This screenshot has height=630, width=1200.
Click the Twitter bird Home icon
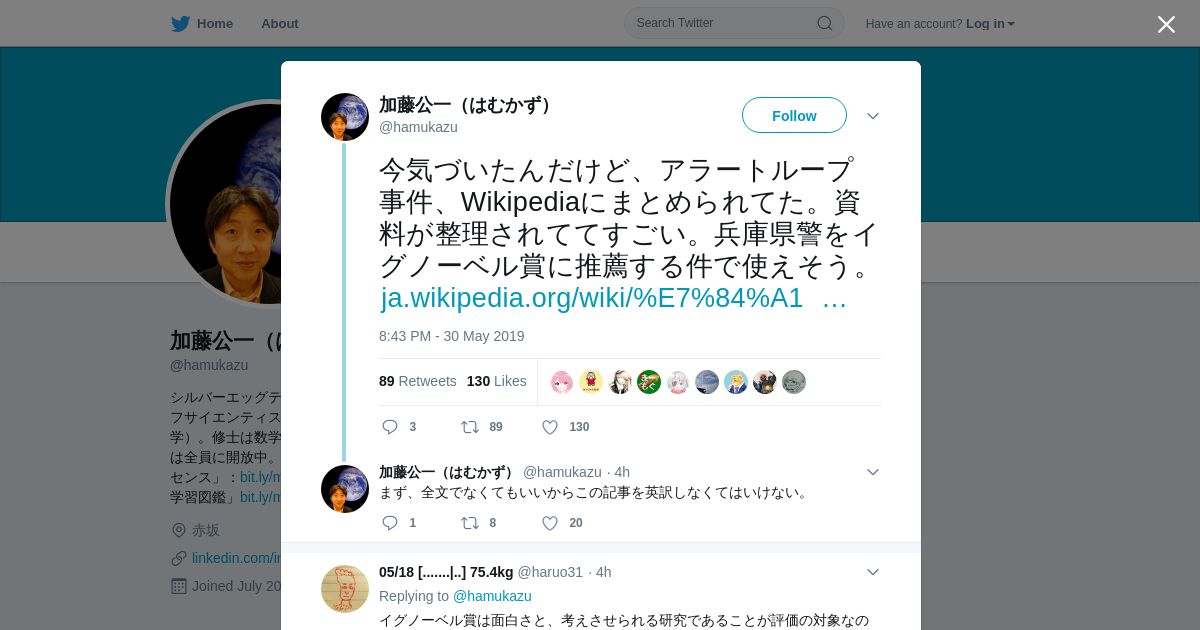click(180, 24)
